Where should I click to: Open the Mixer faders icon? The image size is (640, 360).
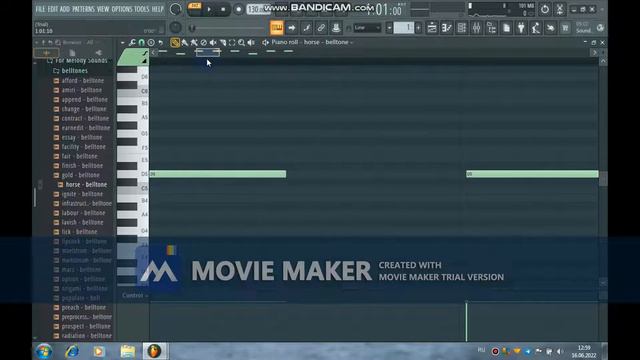coord(476,28)
